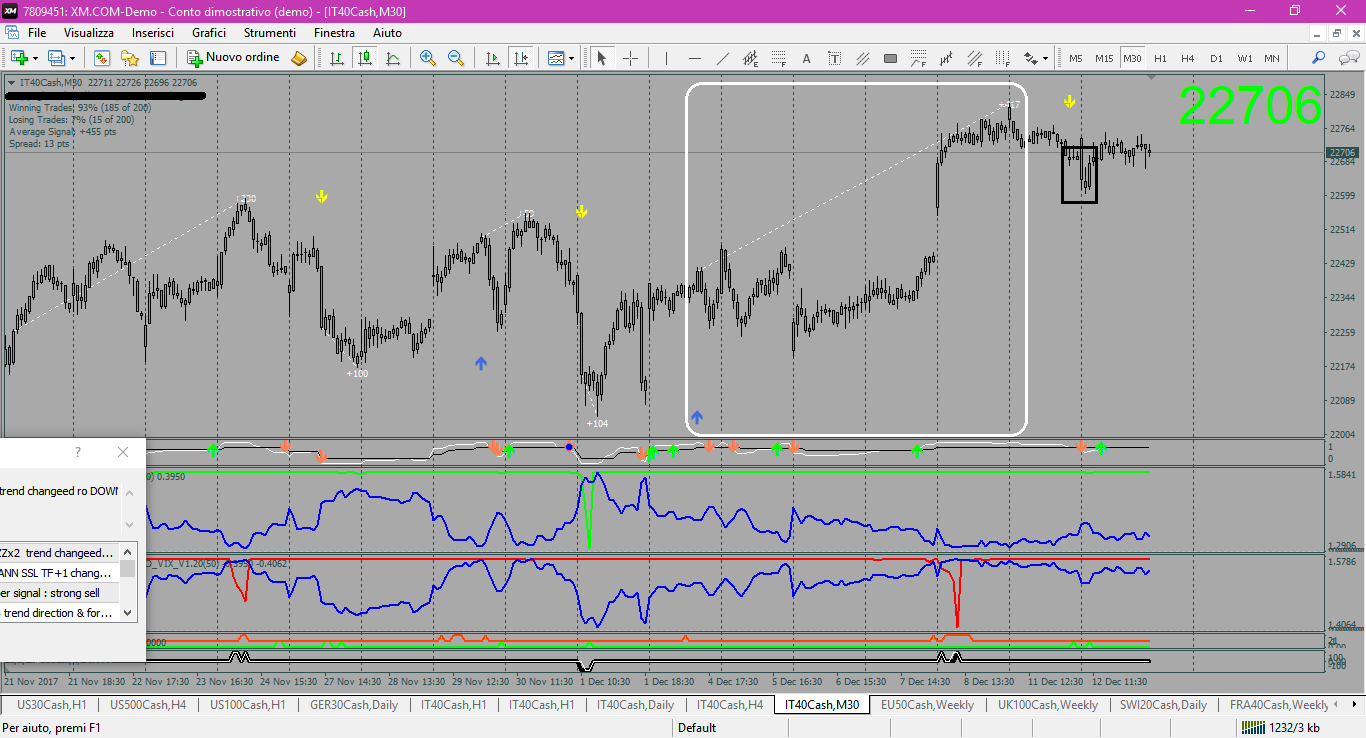Switch to GER30Cash,Daily chart tab
The height and width of the screenshot is (738, 1366).
[x=354, y=705]
